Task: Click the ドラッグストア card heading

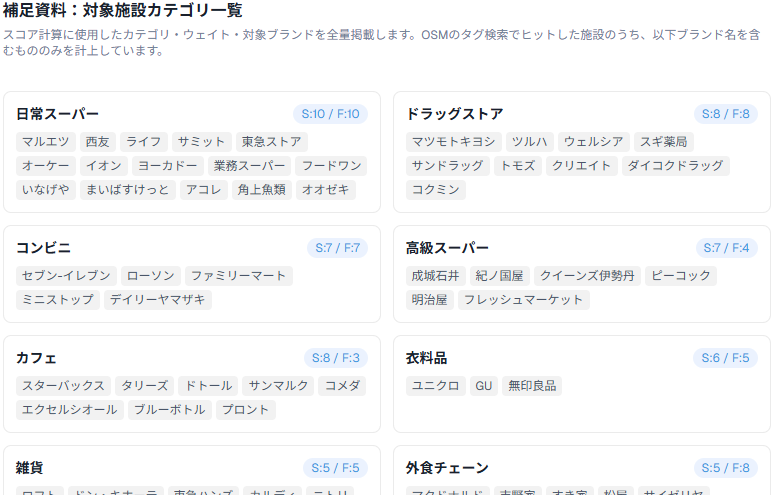Action: (x=454, y=114)
